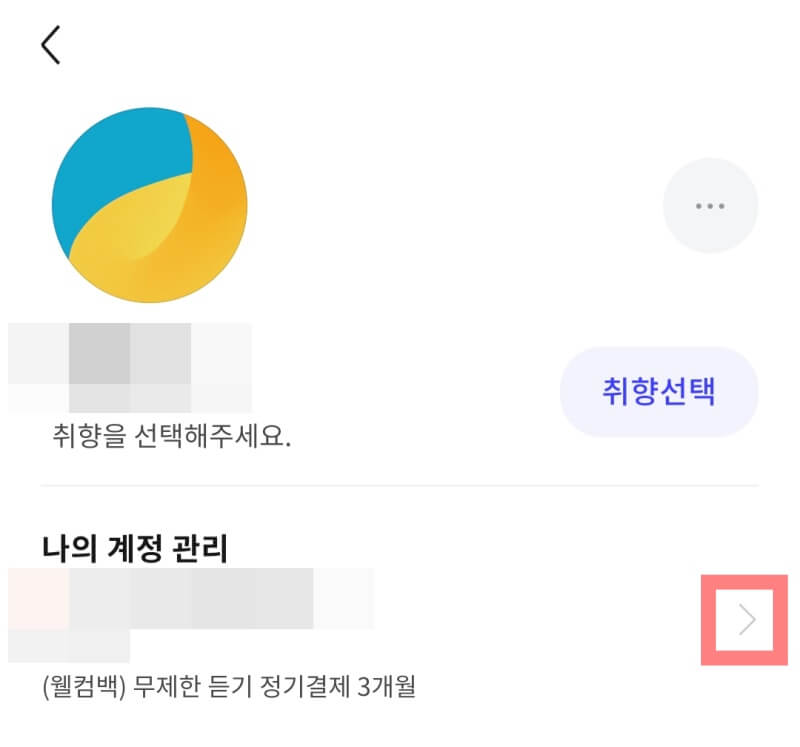Tap the blue and yellow profile avatar
This screenshot has height=747, width=800.
coord(149,205)
